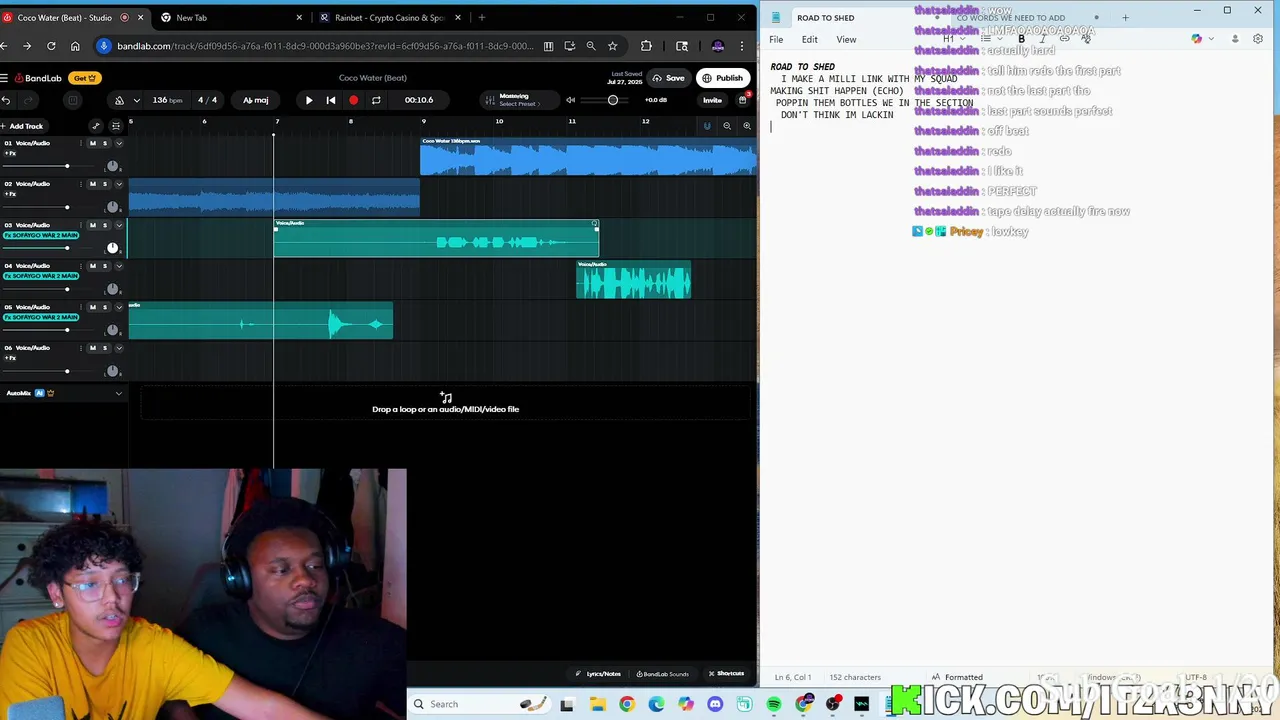Open the BandLab hamburger menu
Screen dimensions: 1280x720
(x=5, y=78)
